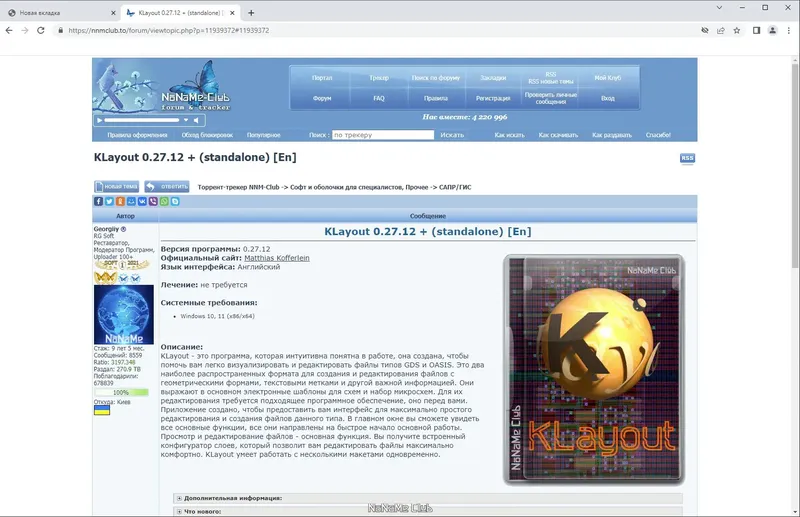Open Поиск по форуму
The width and height of the screenshot is (800, 517).
(436, 78)
